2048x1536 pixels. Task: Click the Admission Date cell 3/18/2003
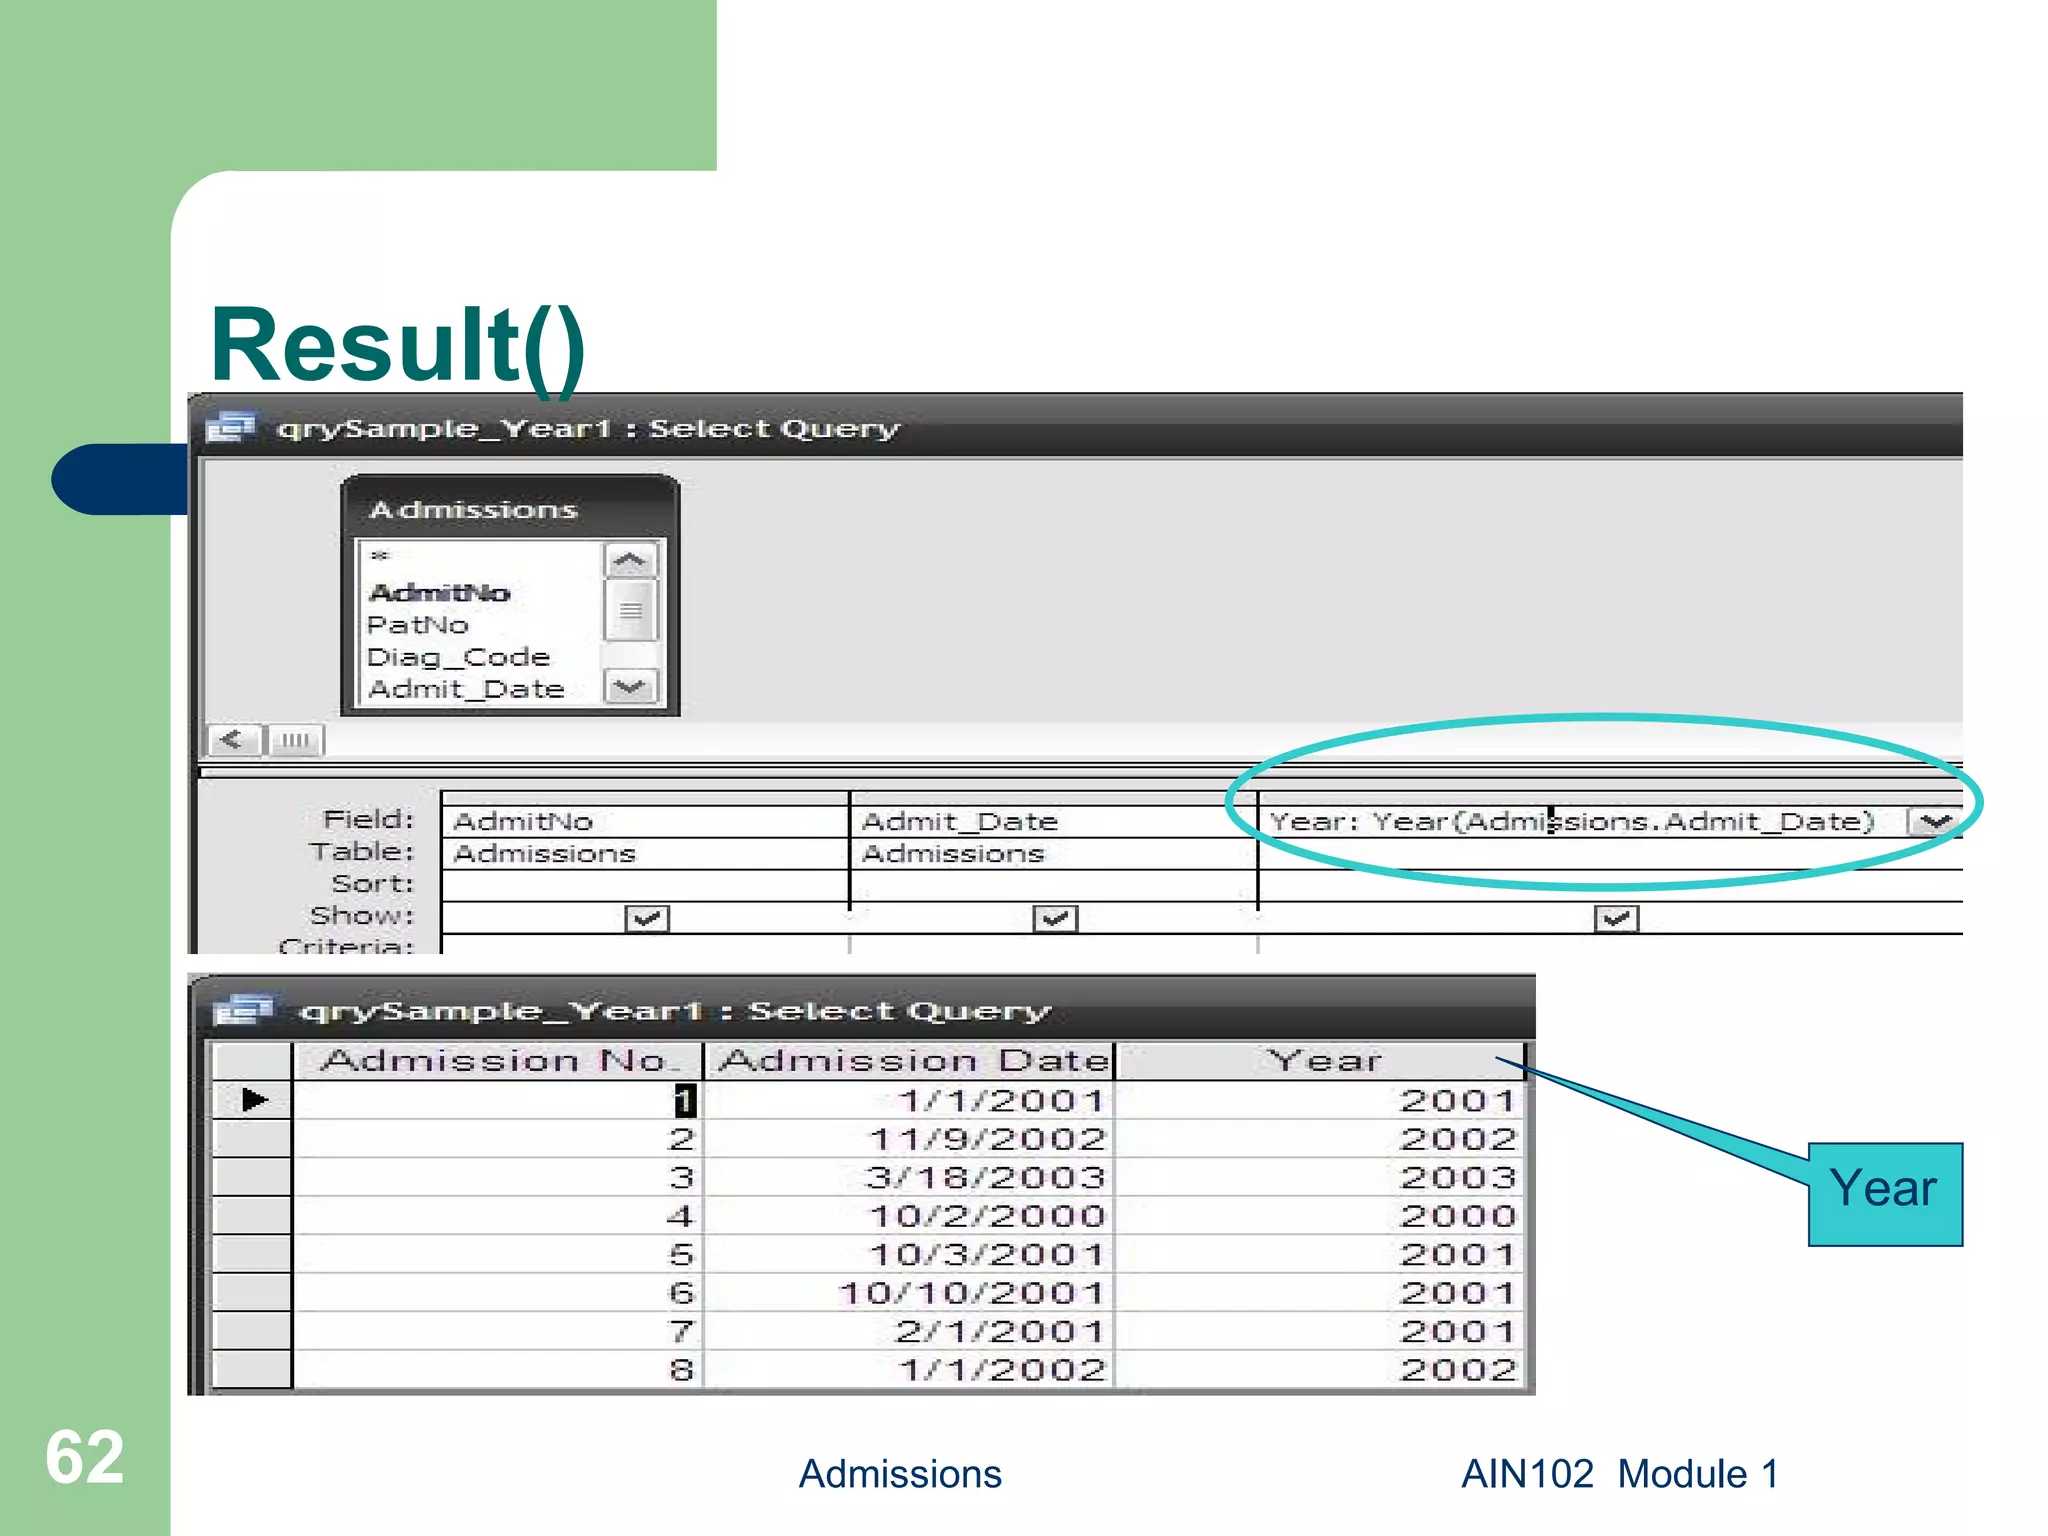click(x=909, y=1177)
